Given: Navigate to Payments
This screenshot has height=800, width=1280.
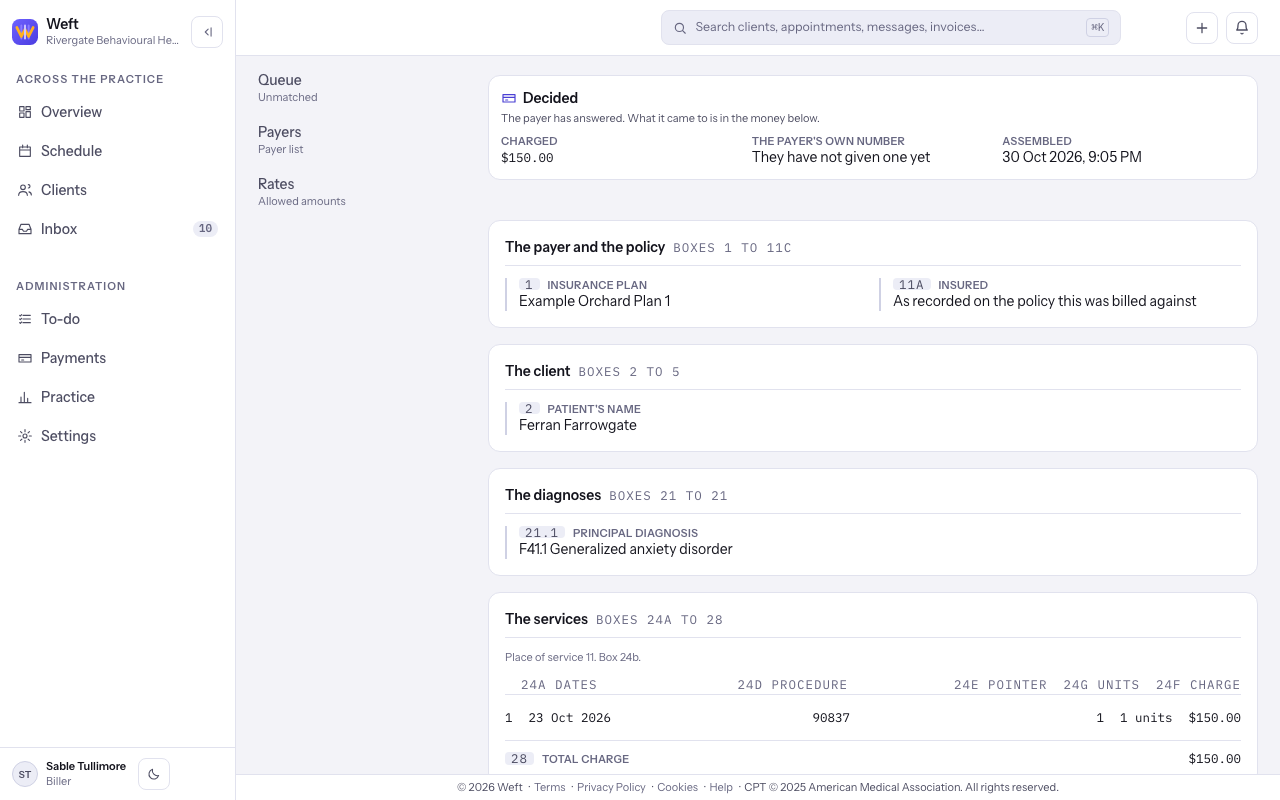Looking at the screenshot, I should click(118, 358).
